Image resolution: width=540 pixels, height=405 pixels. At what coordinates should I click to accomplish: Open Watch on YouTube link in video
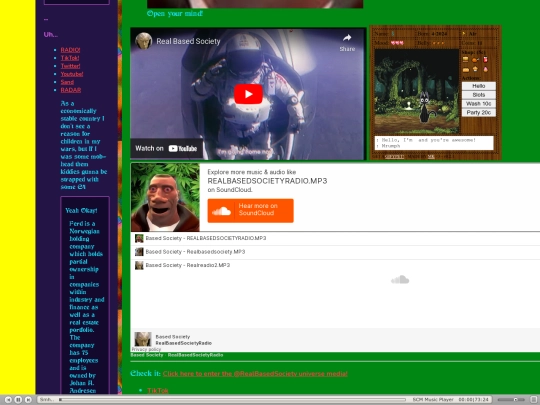(166, 148)
